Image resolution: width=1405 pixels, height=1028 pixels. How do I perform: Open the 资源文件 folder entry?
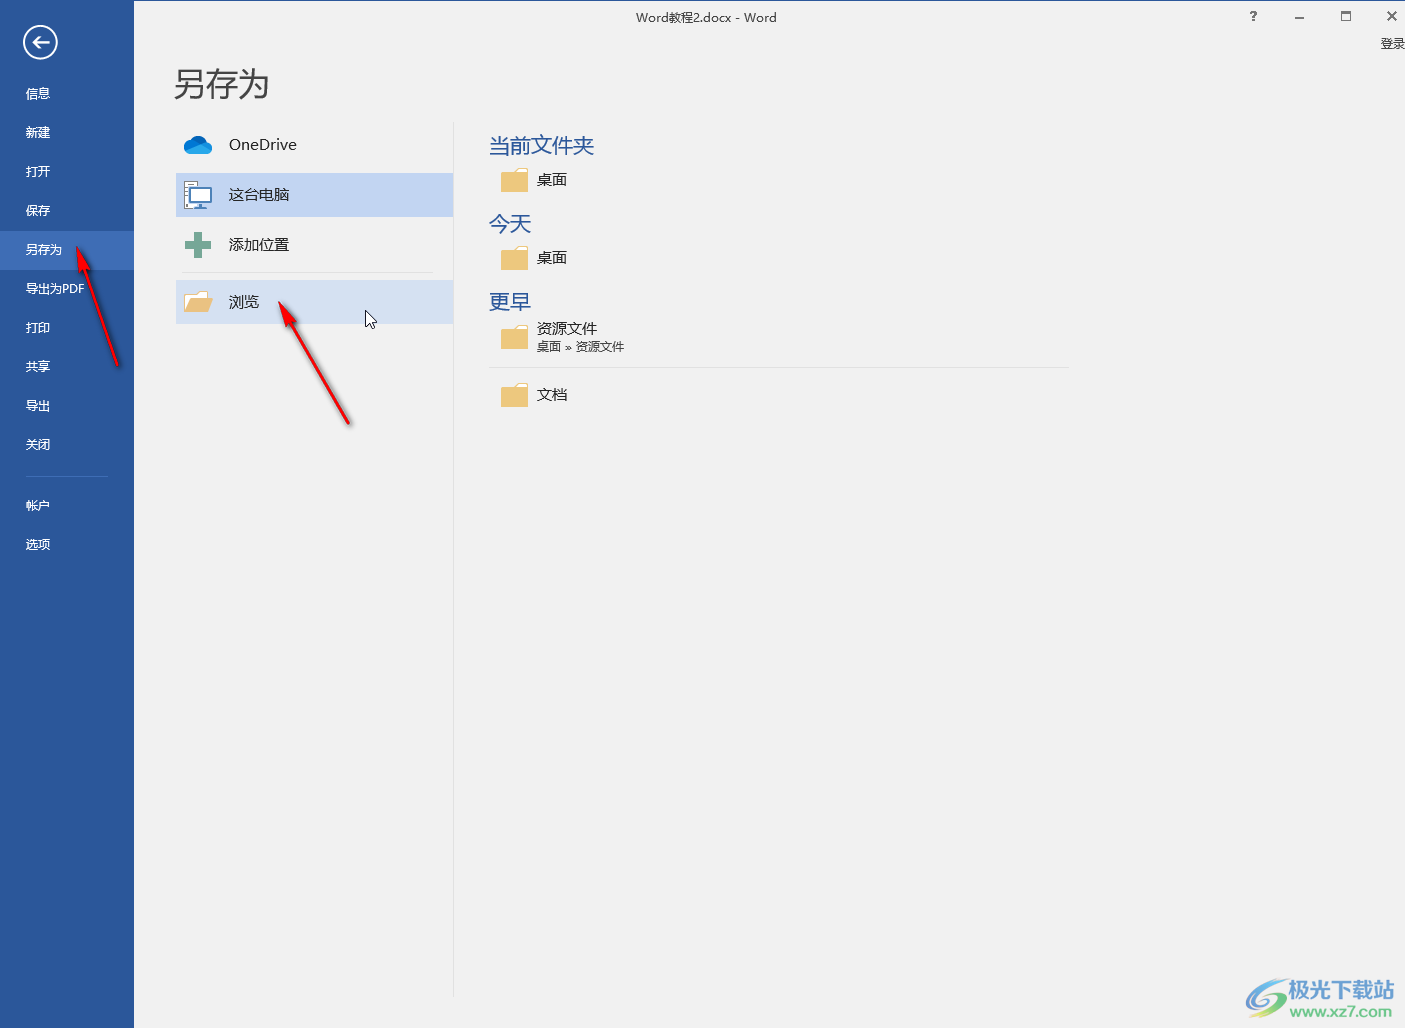(x=567, y=329)
